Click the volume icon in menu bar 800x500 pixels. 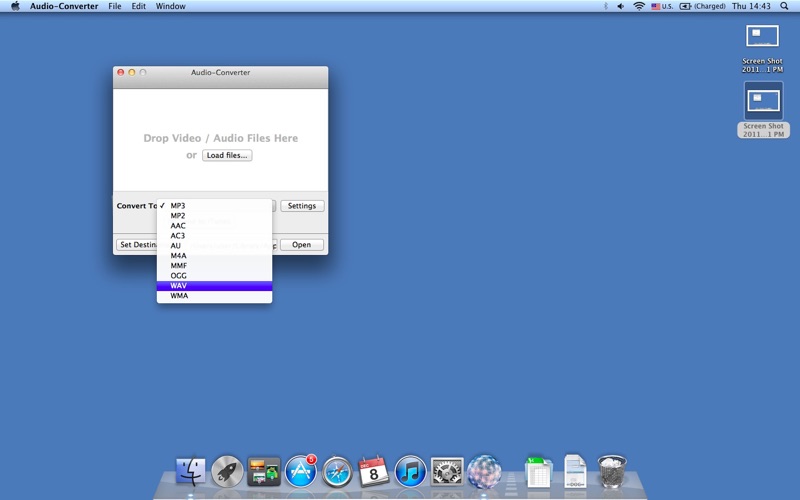click(x=620, y=6)
